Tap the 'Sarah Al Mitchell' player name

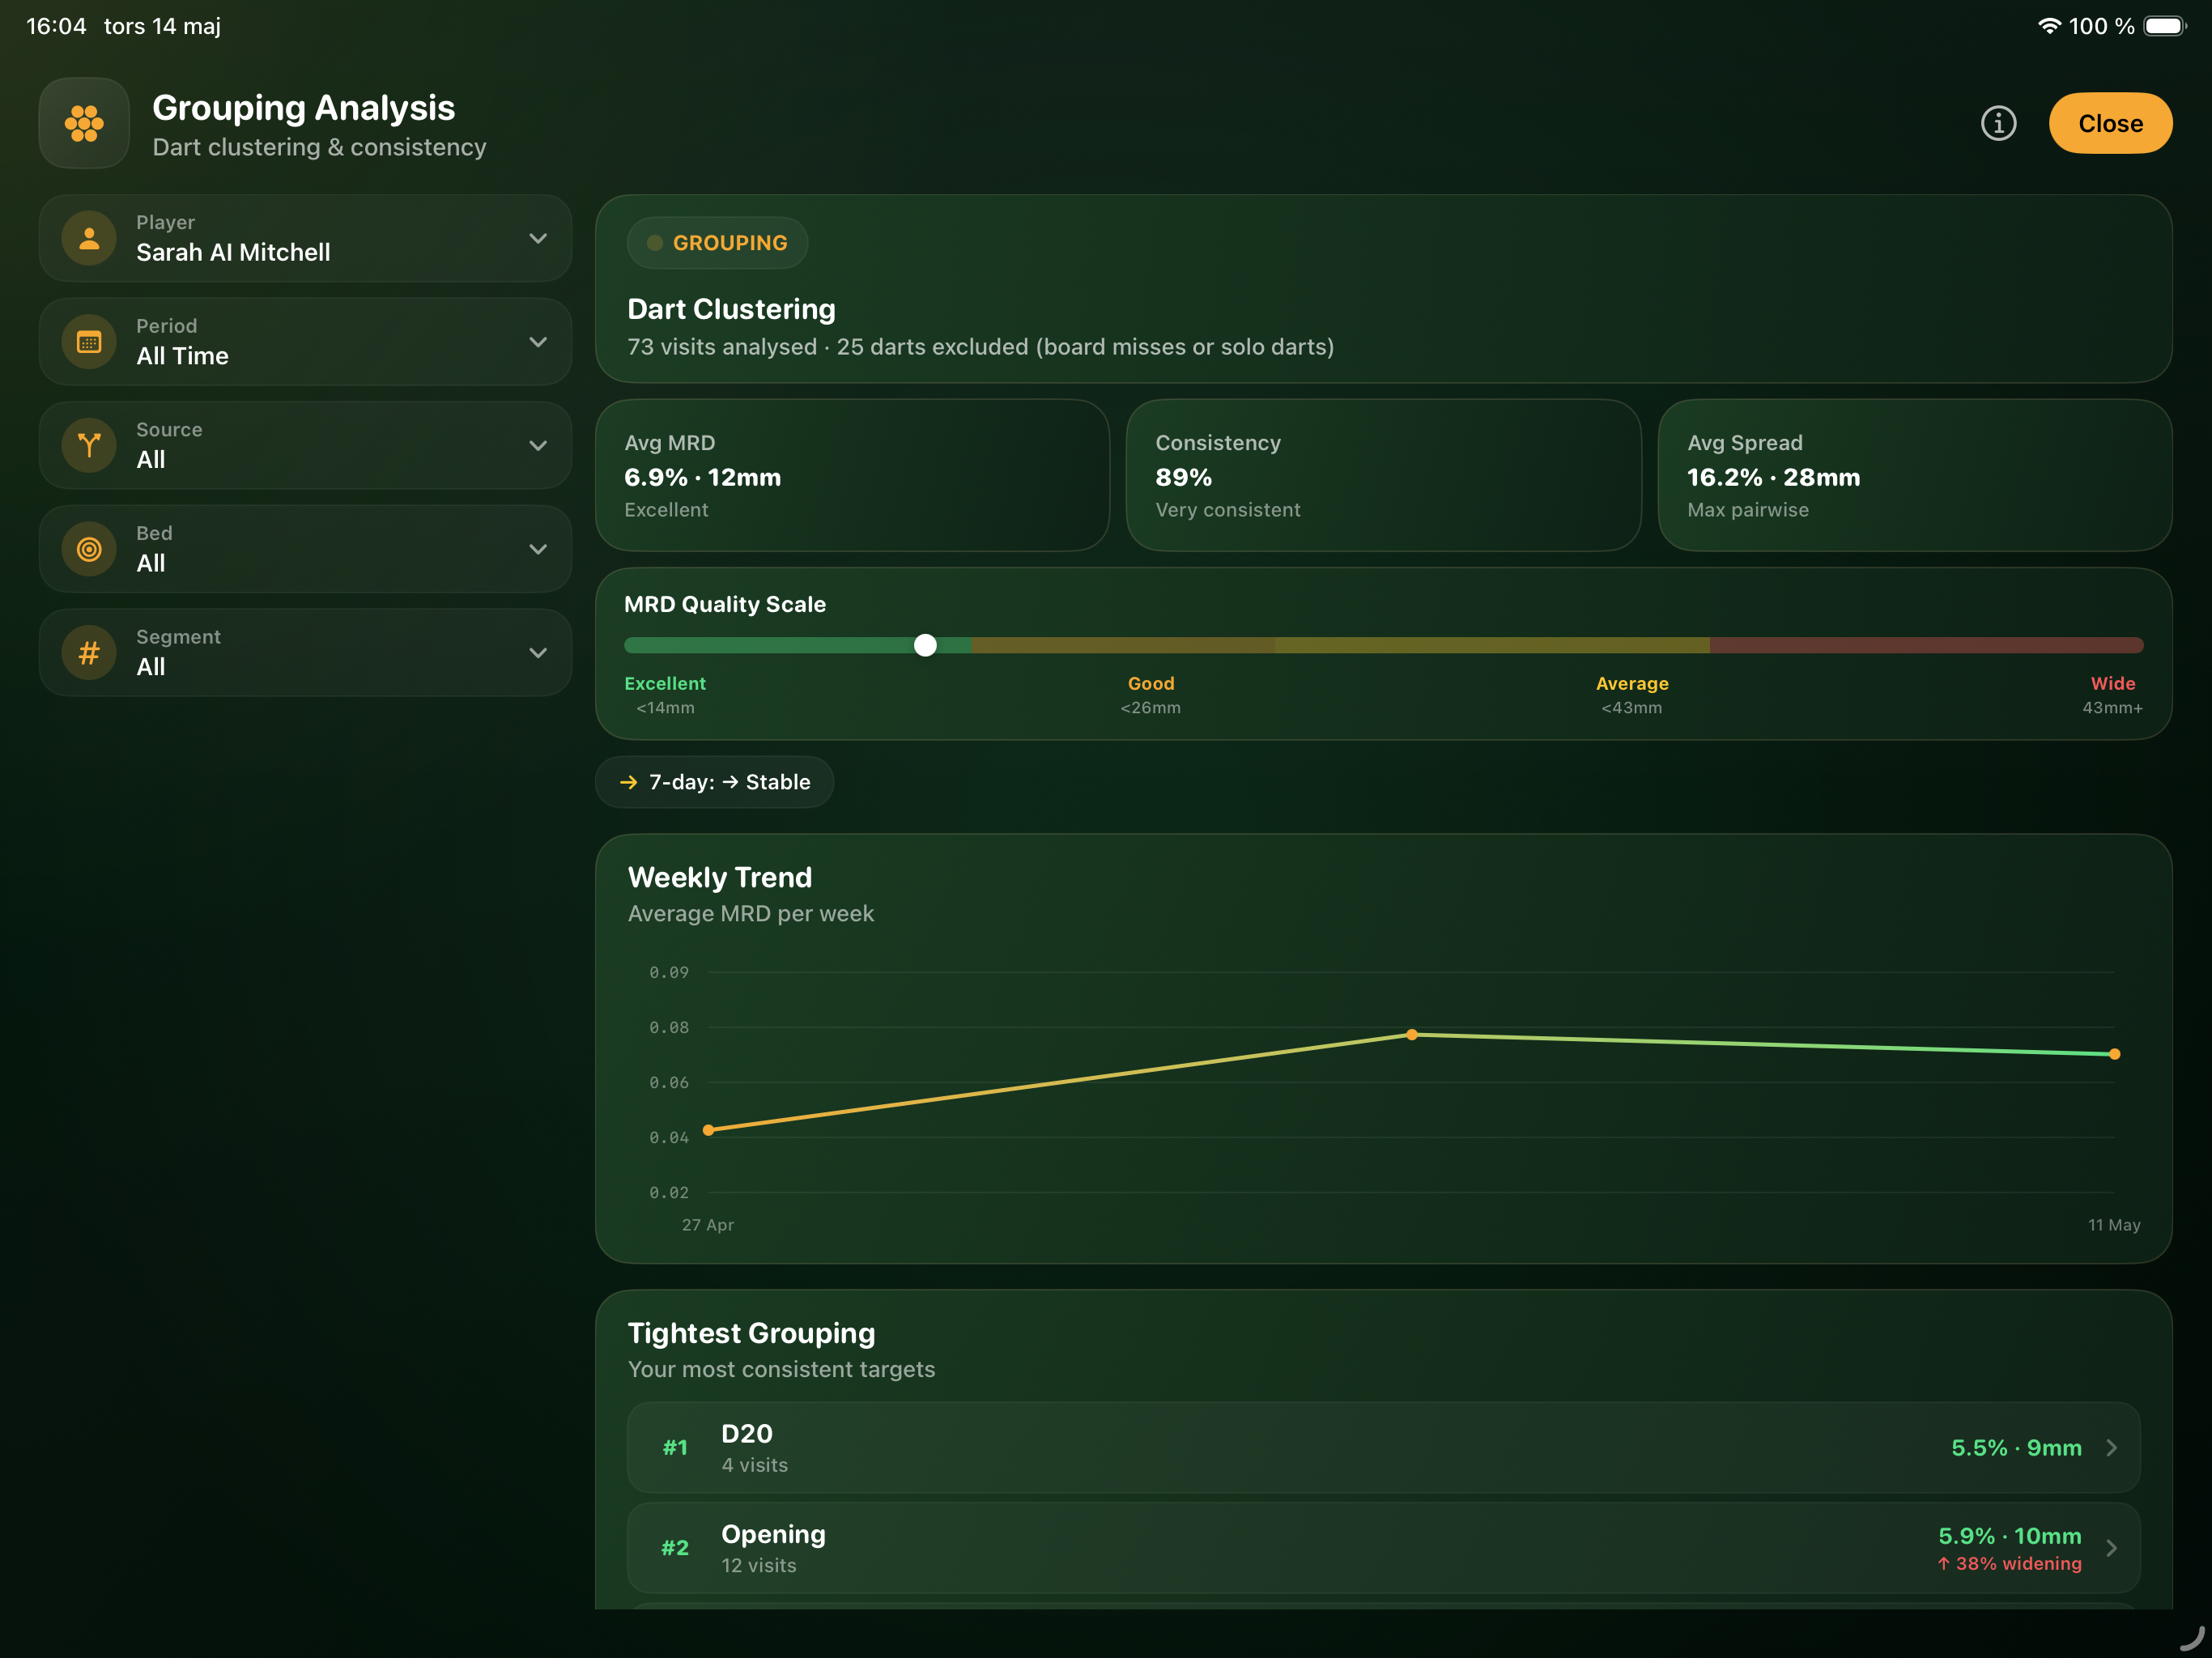tap(233, 252)
